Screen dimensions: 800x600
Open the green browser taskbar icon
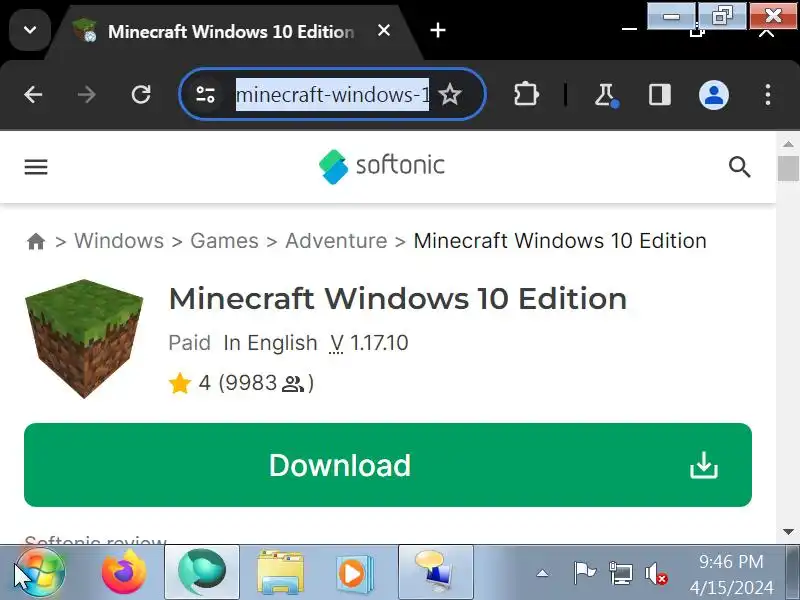tap(202, 571)
